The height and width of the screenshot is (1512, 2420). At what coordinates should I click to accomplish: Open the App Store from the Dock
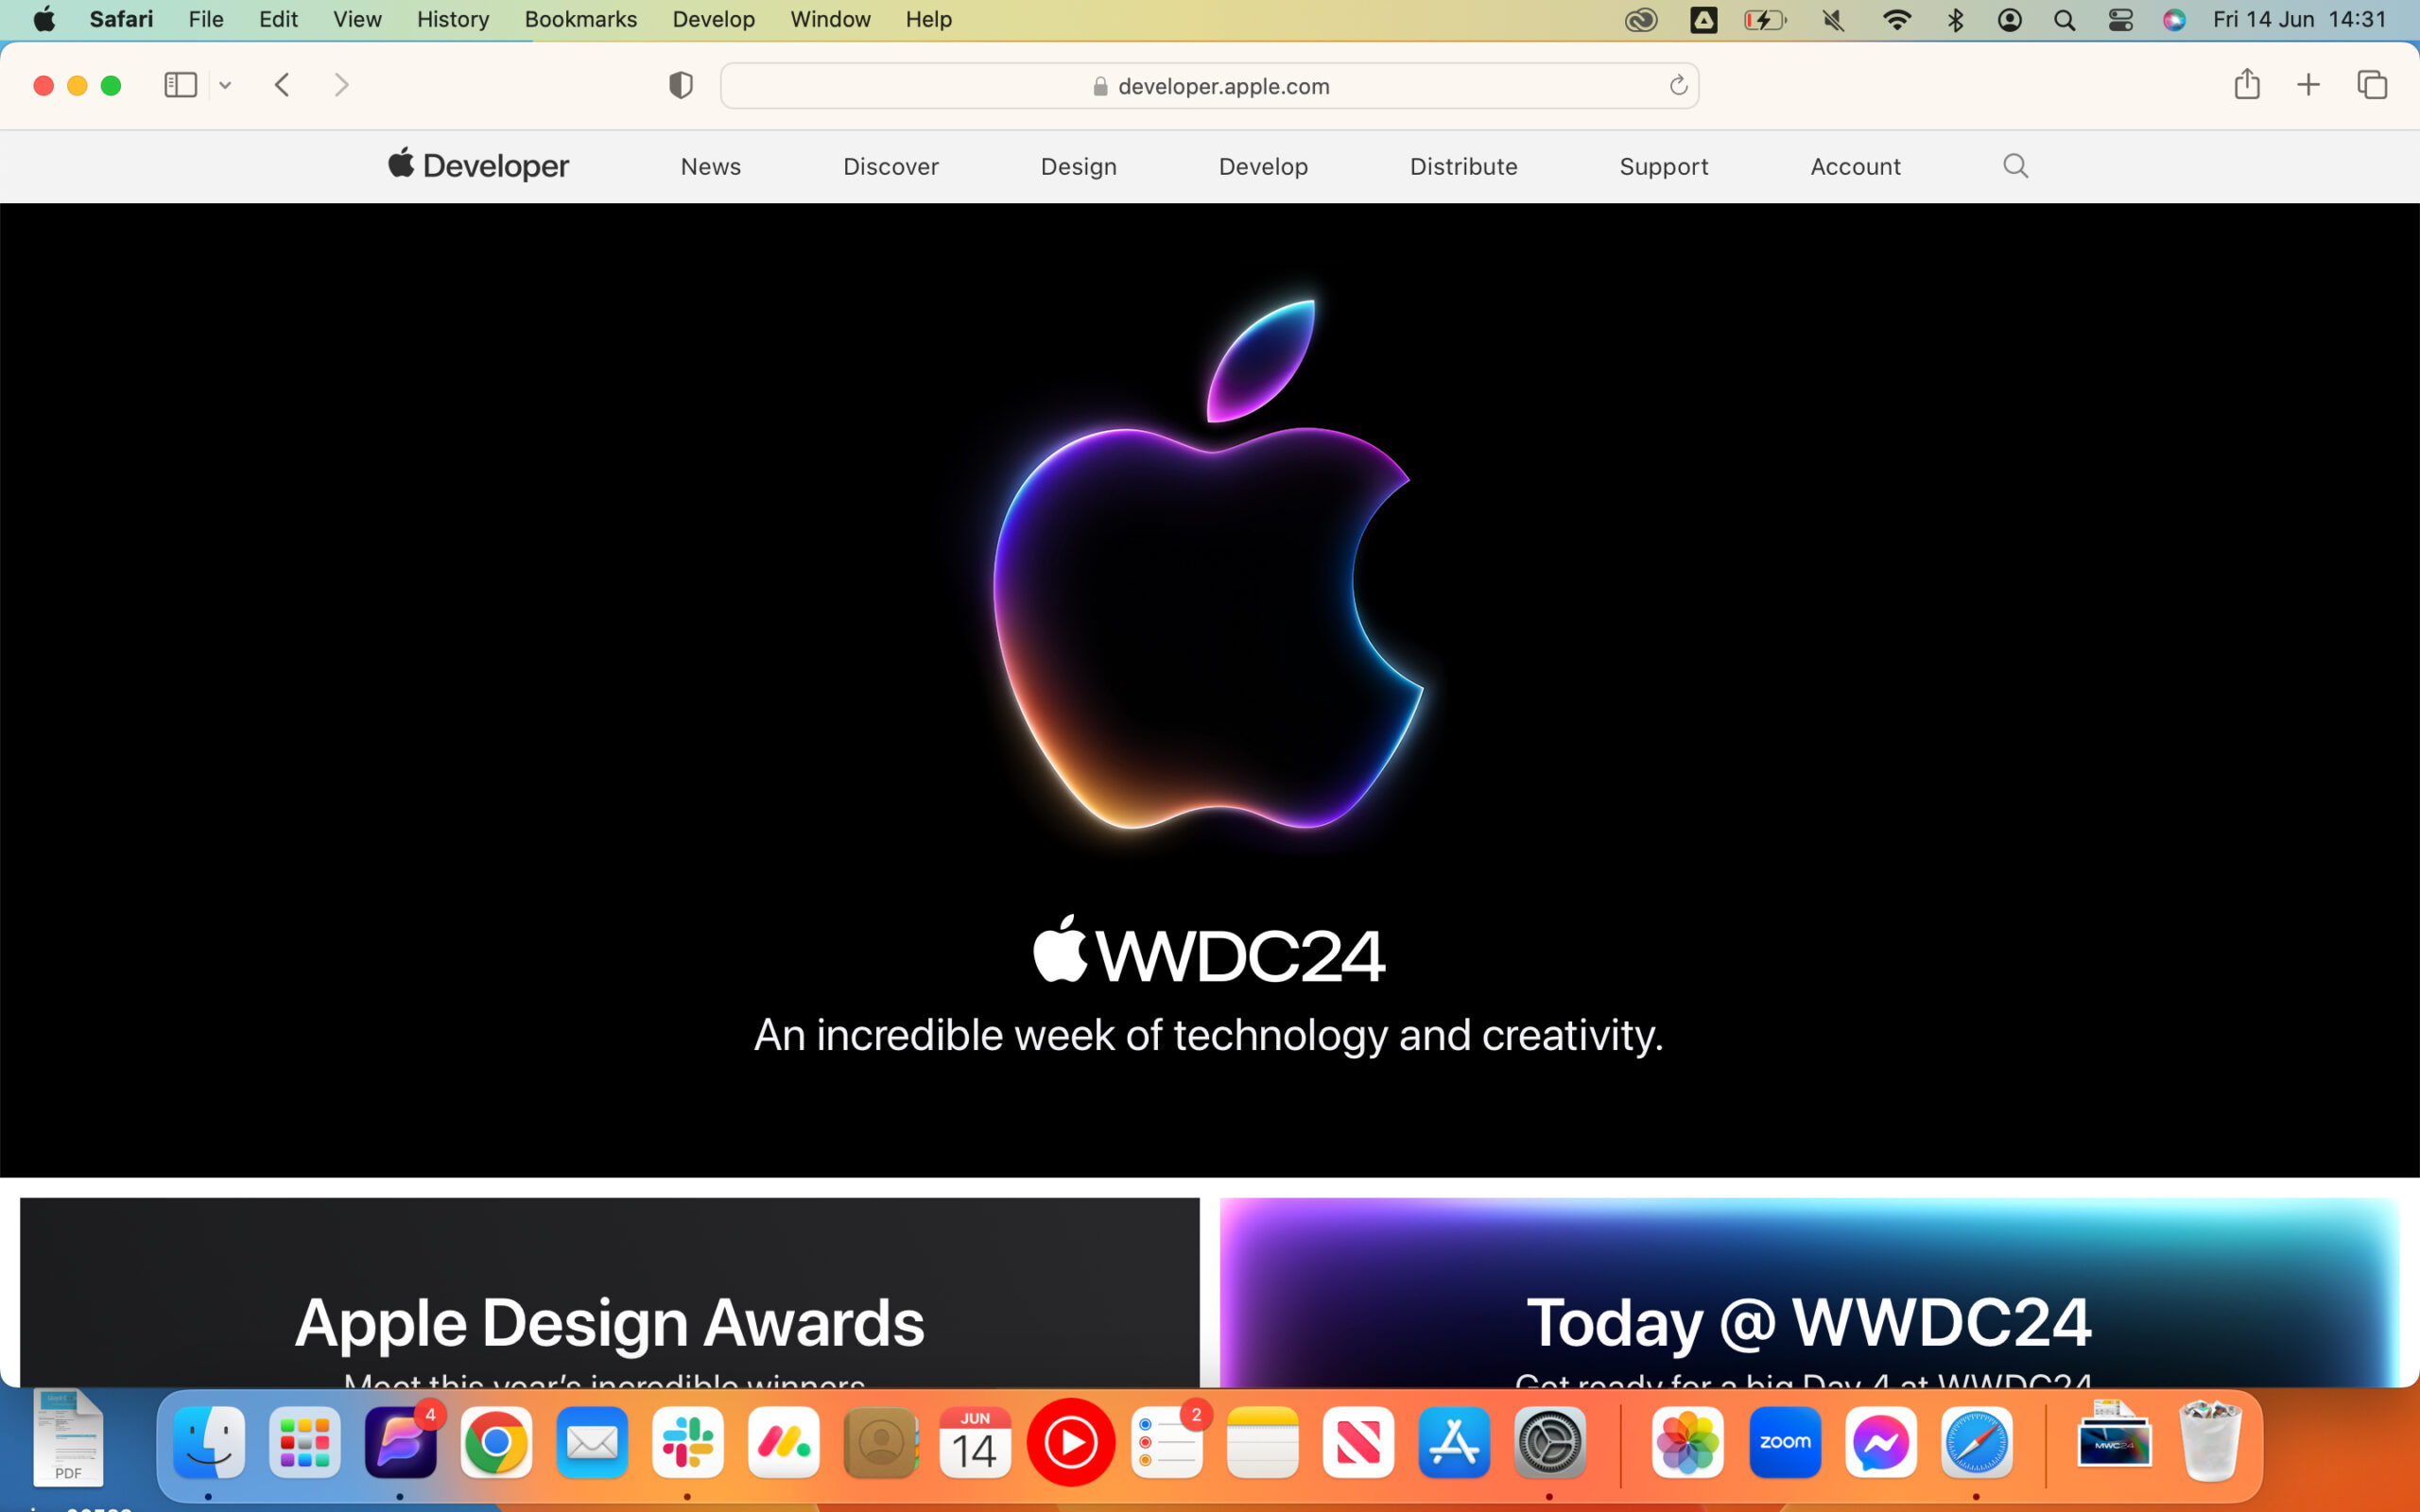1453,1442
